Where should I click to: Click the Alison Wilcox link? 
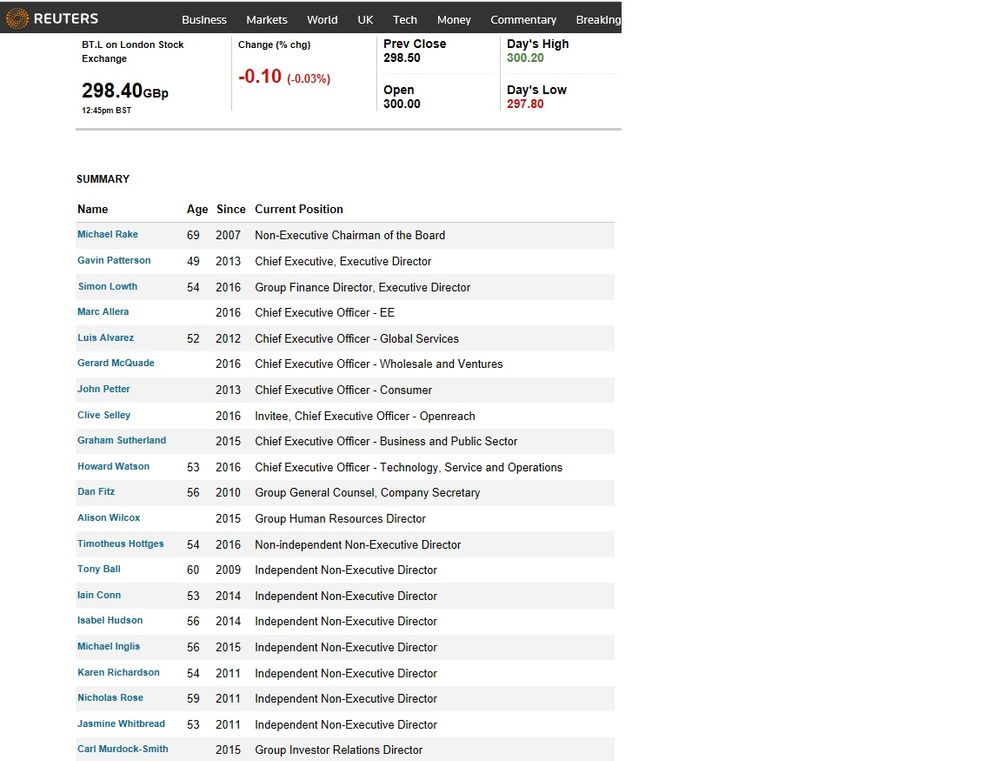pos(109,518)
